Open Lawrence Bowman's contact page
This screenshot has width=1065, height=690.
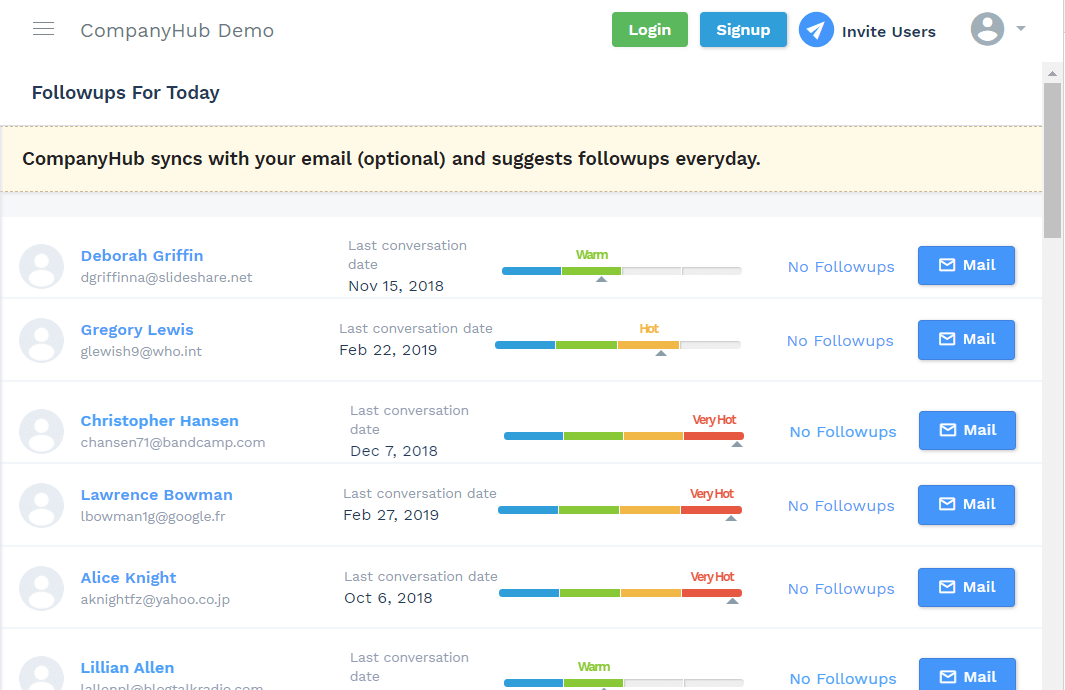click(156, 495)
